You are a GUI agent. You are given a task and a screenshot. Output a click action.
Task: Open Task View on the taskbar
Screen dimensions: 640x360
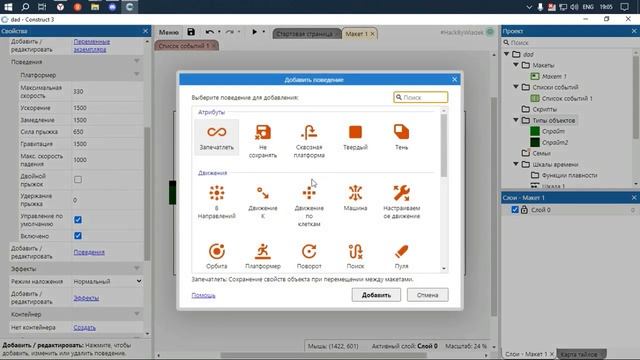click(x=42, y=7)
